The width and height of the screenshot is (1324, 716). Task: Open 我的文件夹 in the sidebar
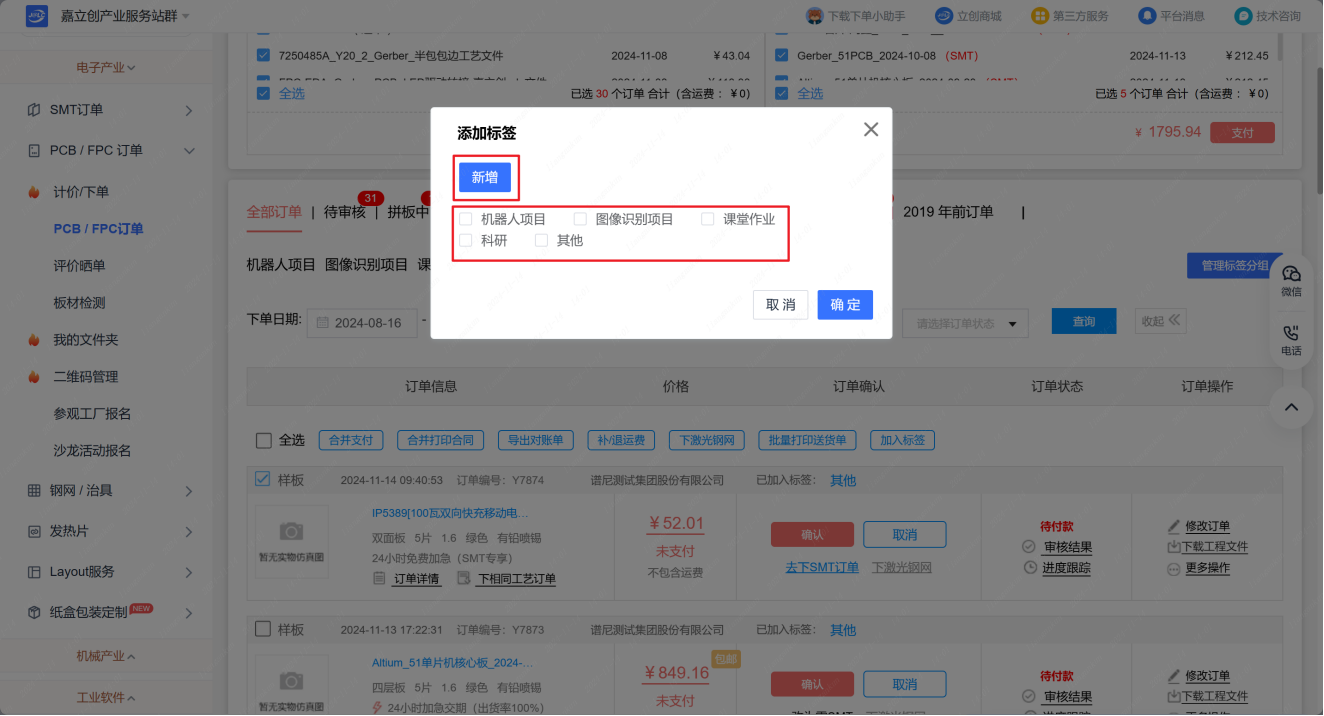pyautogui.click(x=86, y=340)
